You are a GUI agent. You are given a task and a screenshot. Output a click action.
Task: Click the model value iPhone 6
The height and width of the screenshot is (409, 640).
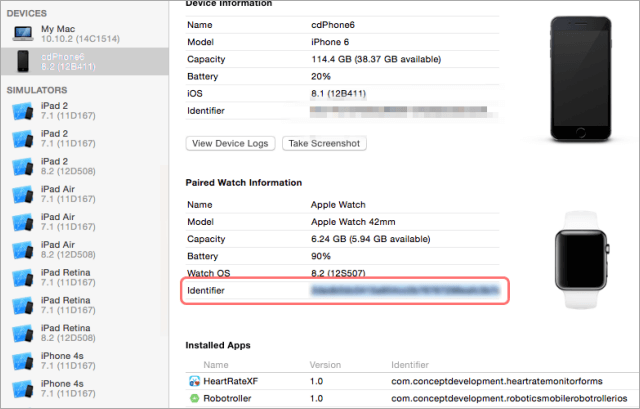(330, 42)
